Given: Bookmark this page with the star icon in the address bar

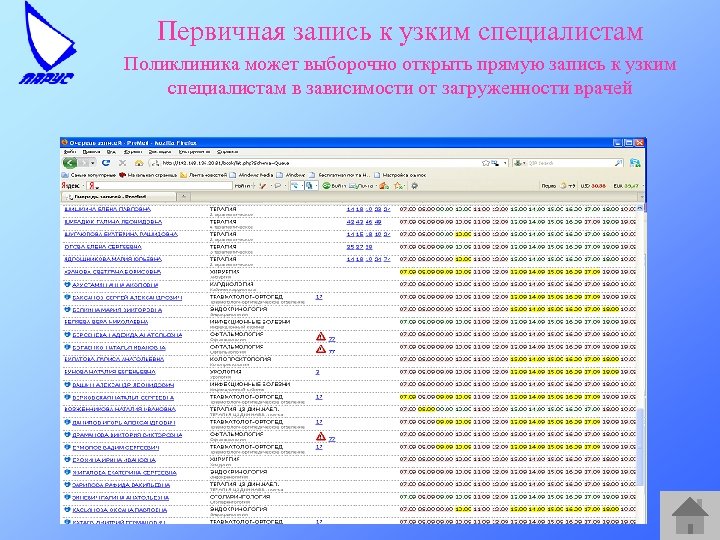Looking at the screenshot, I should [x=485, y=163].
